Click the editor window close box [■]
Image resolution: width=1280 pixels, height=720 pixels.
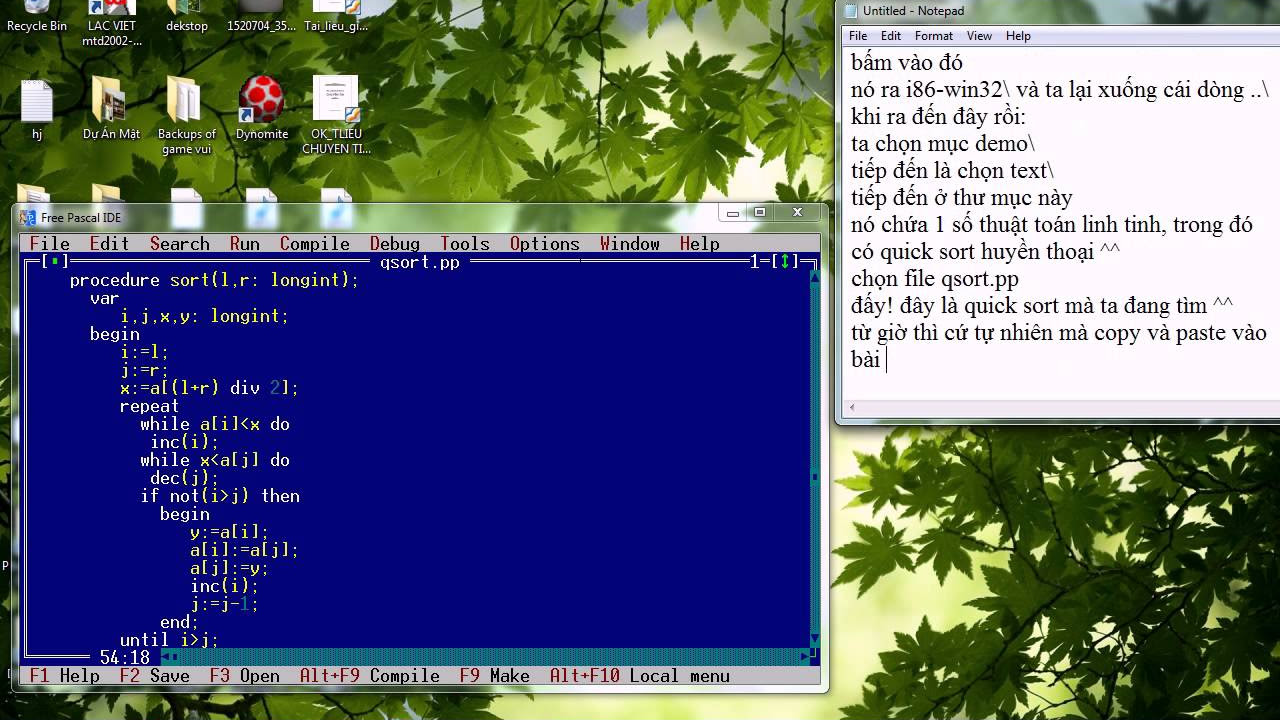point(54,262)
